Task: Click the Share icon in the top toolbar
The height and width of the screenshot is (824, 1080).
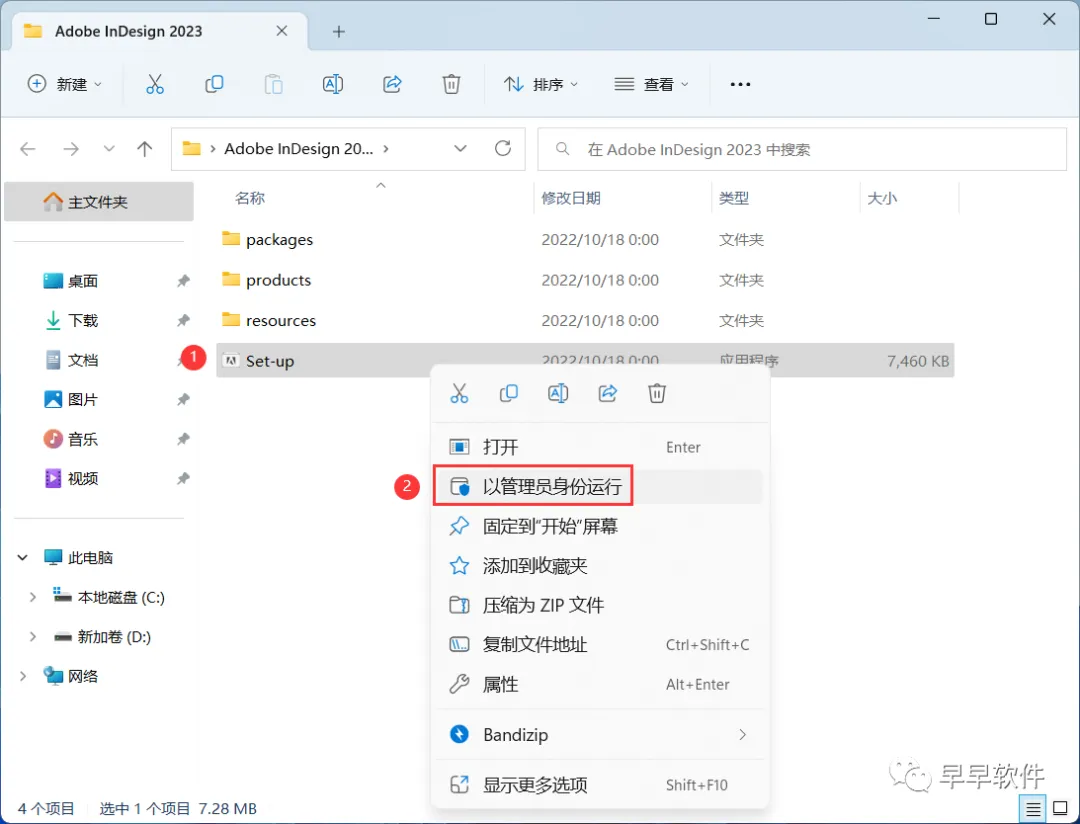Action: tap(392, 84)
